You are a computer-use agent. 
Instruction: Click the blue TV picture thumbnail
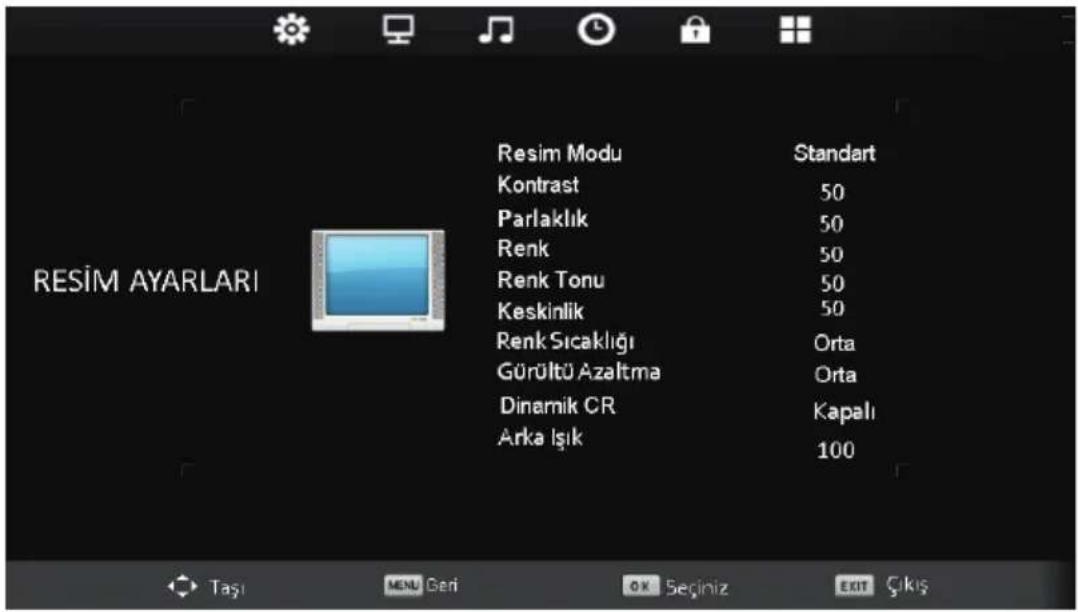point(377,280)
